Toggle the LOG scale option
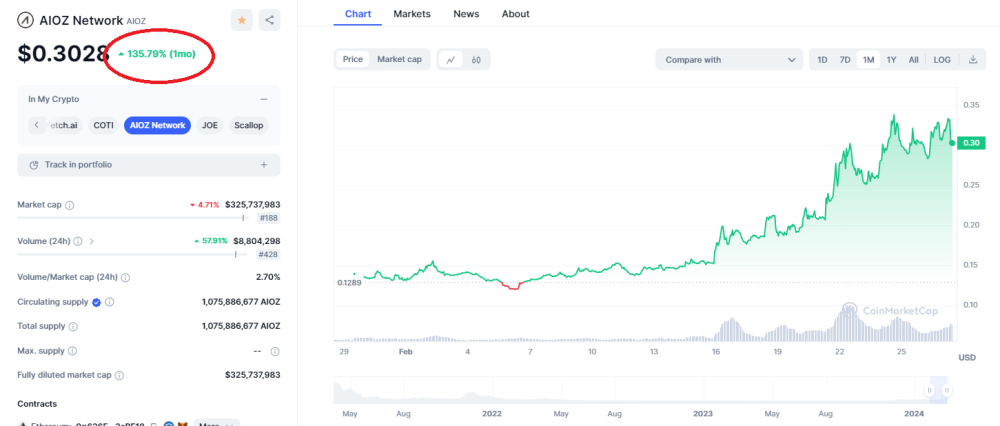This screenshot has width=1000, height=426. tap(942, 60)
